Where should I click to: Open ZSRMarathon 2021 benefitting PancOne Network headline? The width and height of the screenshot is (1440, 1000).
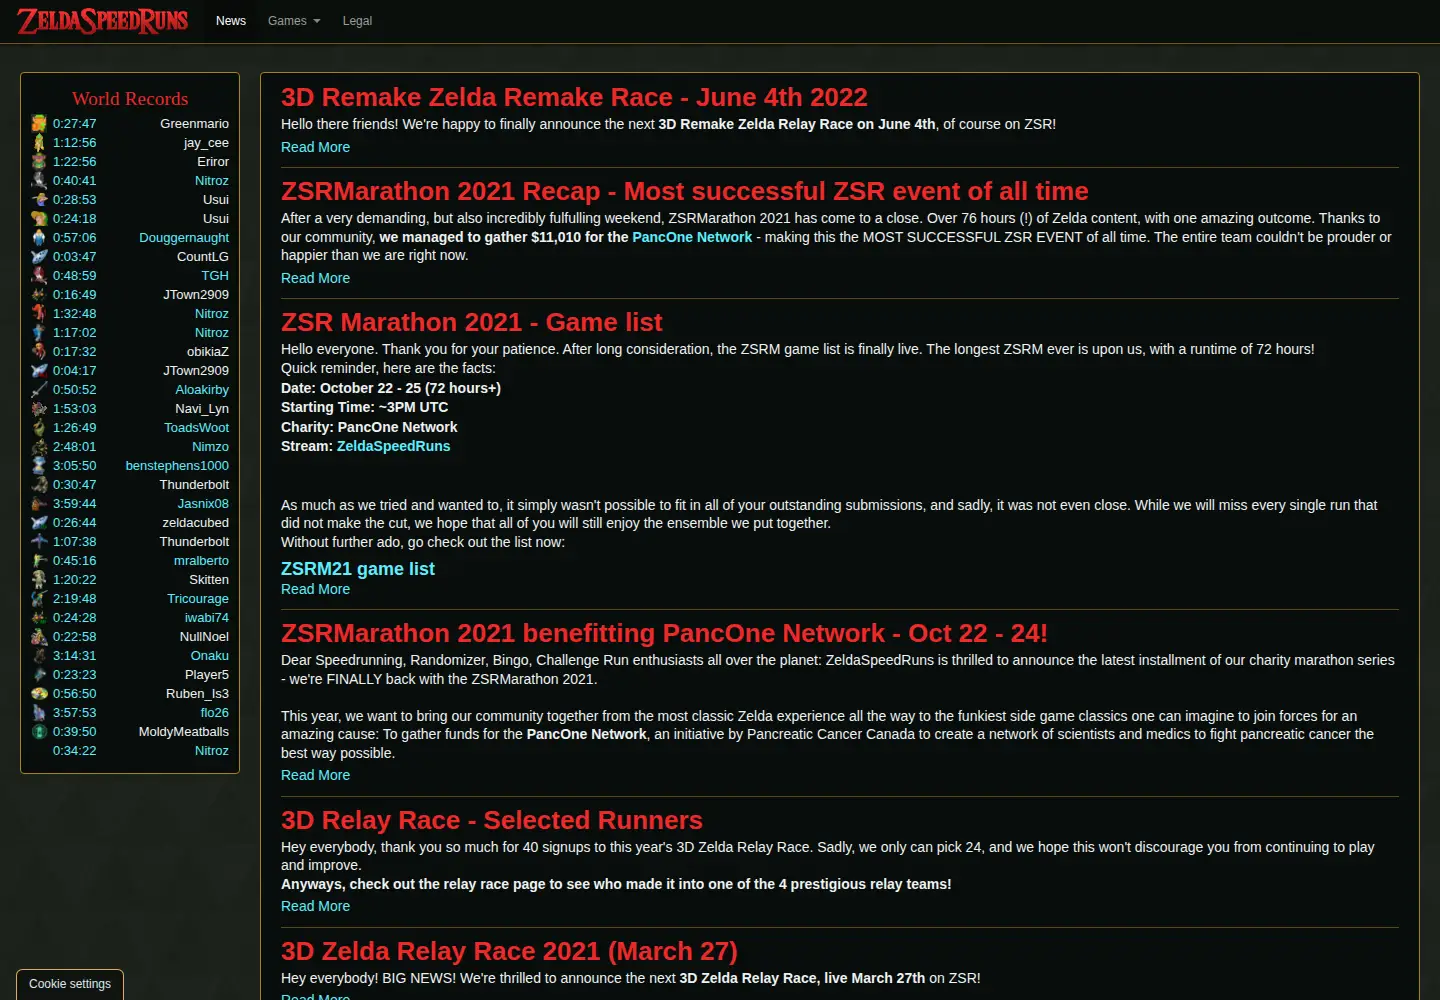pyautogui.click(x=664, y=633)
